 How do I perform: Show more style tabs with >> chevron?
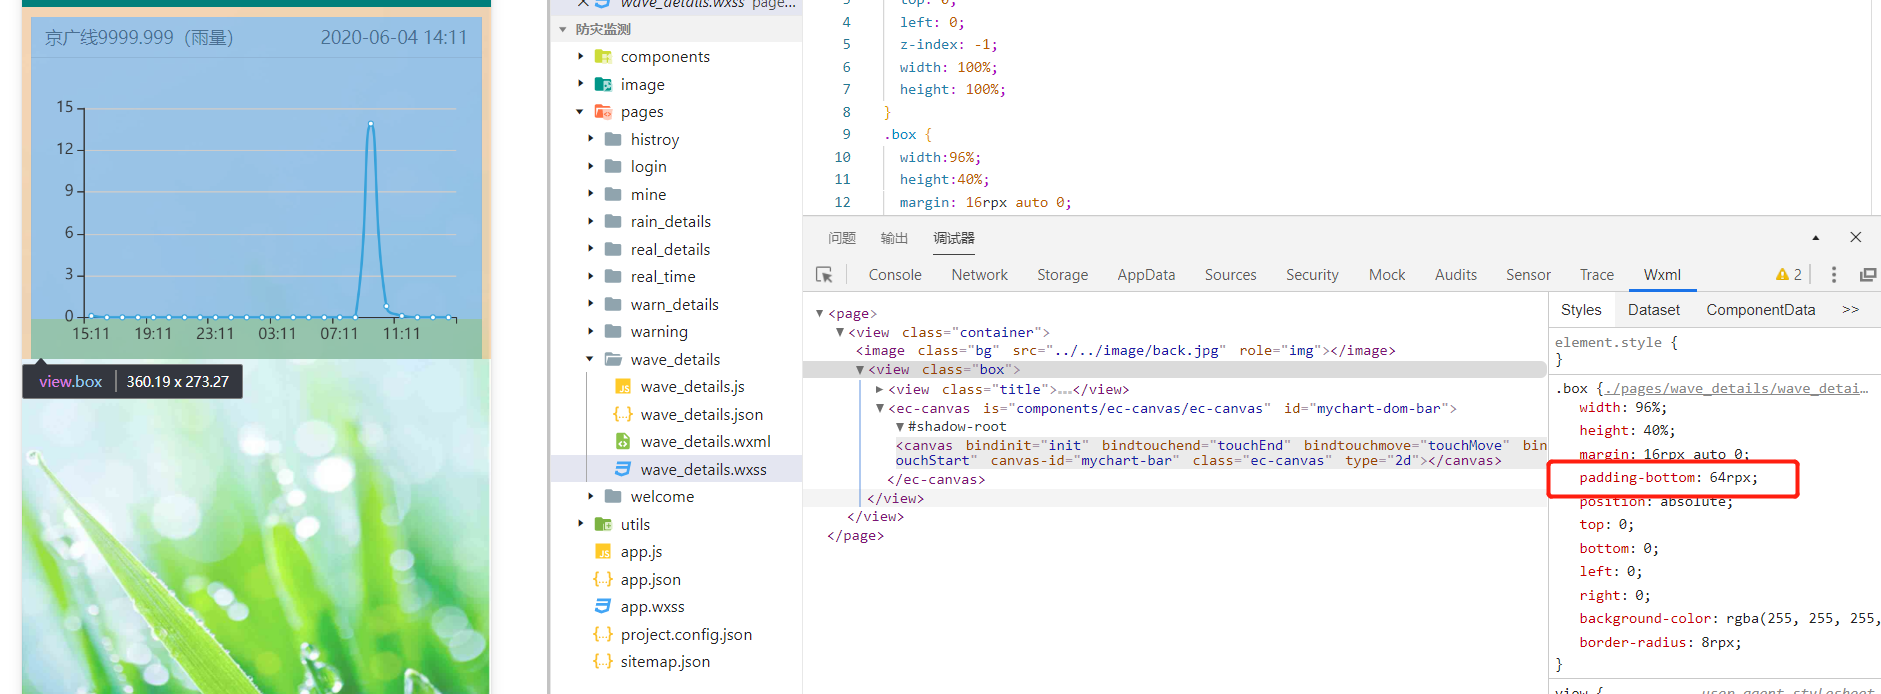tap(1850, 310)
